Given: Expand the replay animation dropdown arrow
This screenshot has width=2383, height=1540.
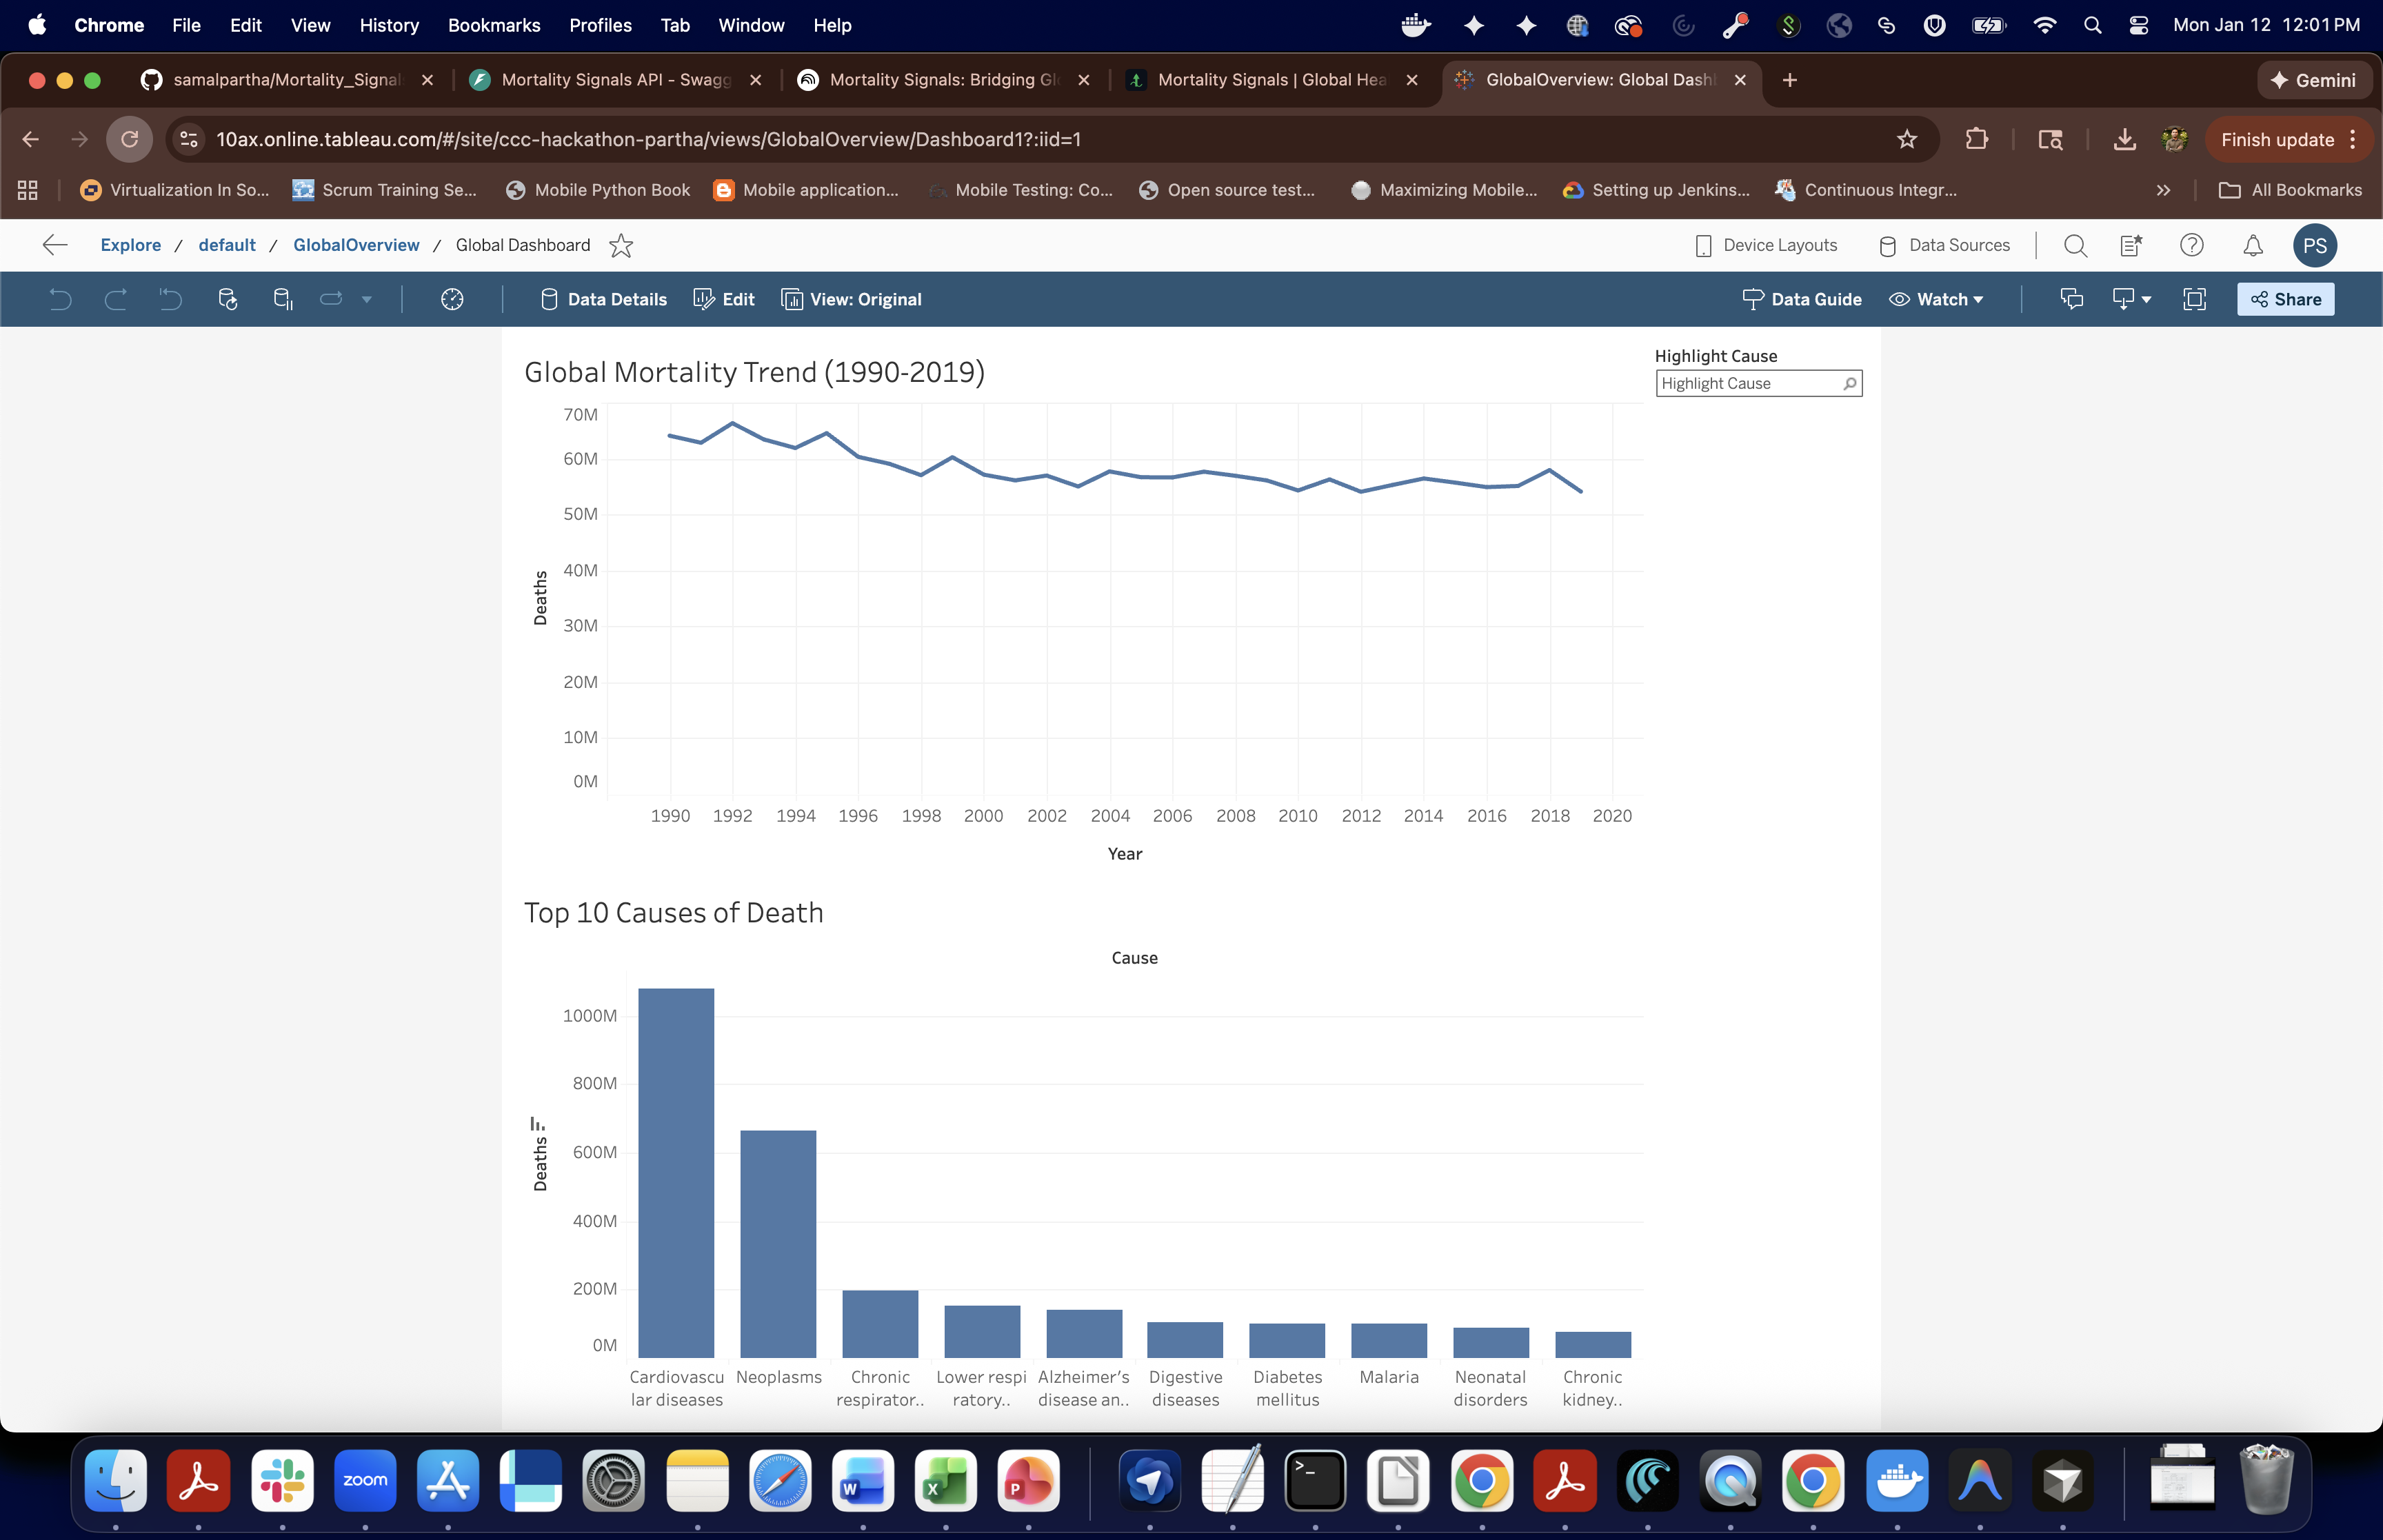Looking at the screenshot, I should tap(367, 299).
